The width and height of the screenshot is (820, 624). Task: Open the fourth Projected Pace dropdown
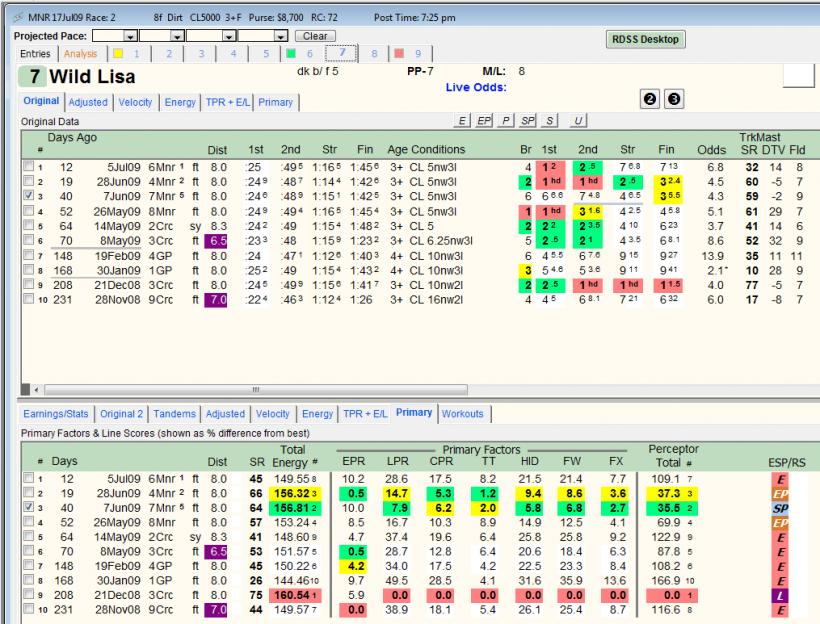tap(281, 36)
